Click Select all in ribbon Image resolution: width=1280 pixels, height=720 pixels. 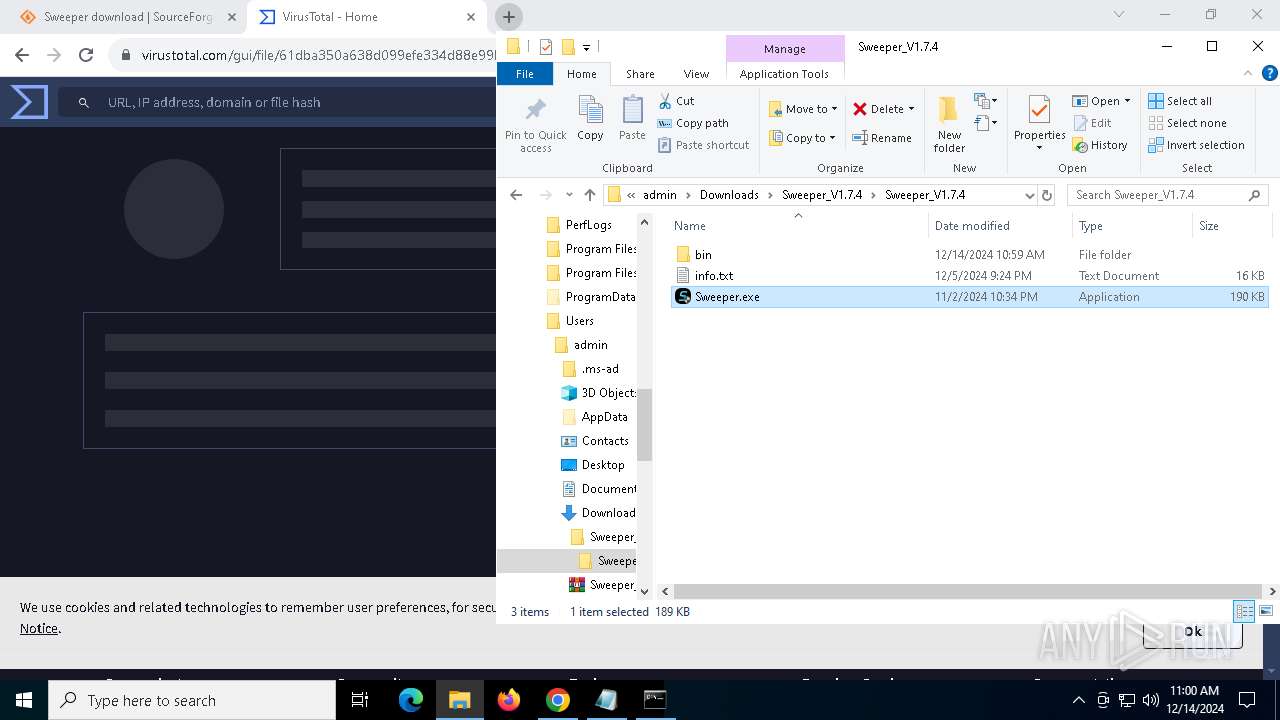click(1180, 101)
